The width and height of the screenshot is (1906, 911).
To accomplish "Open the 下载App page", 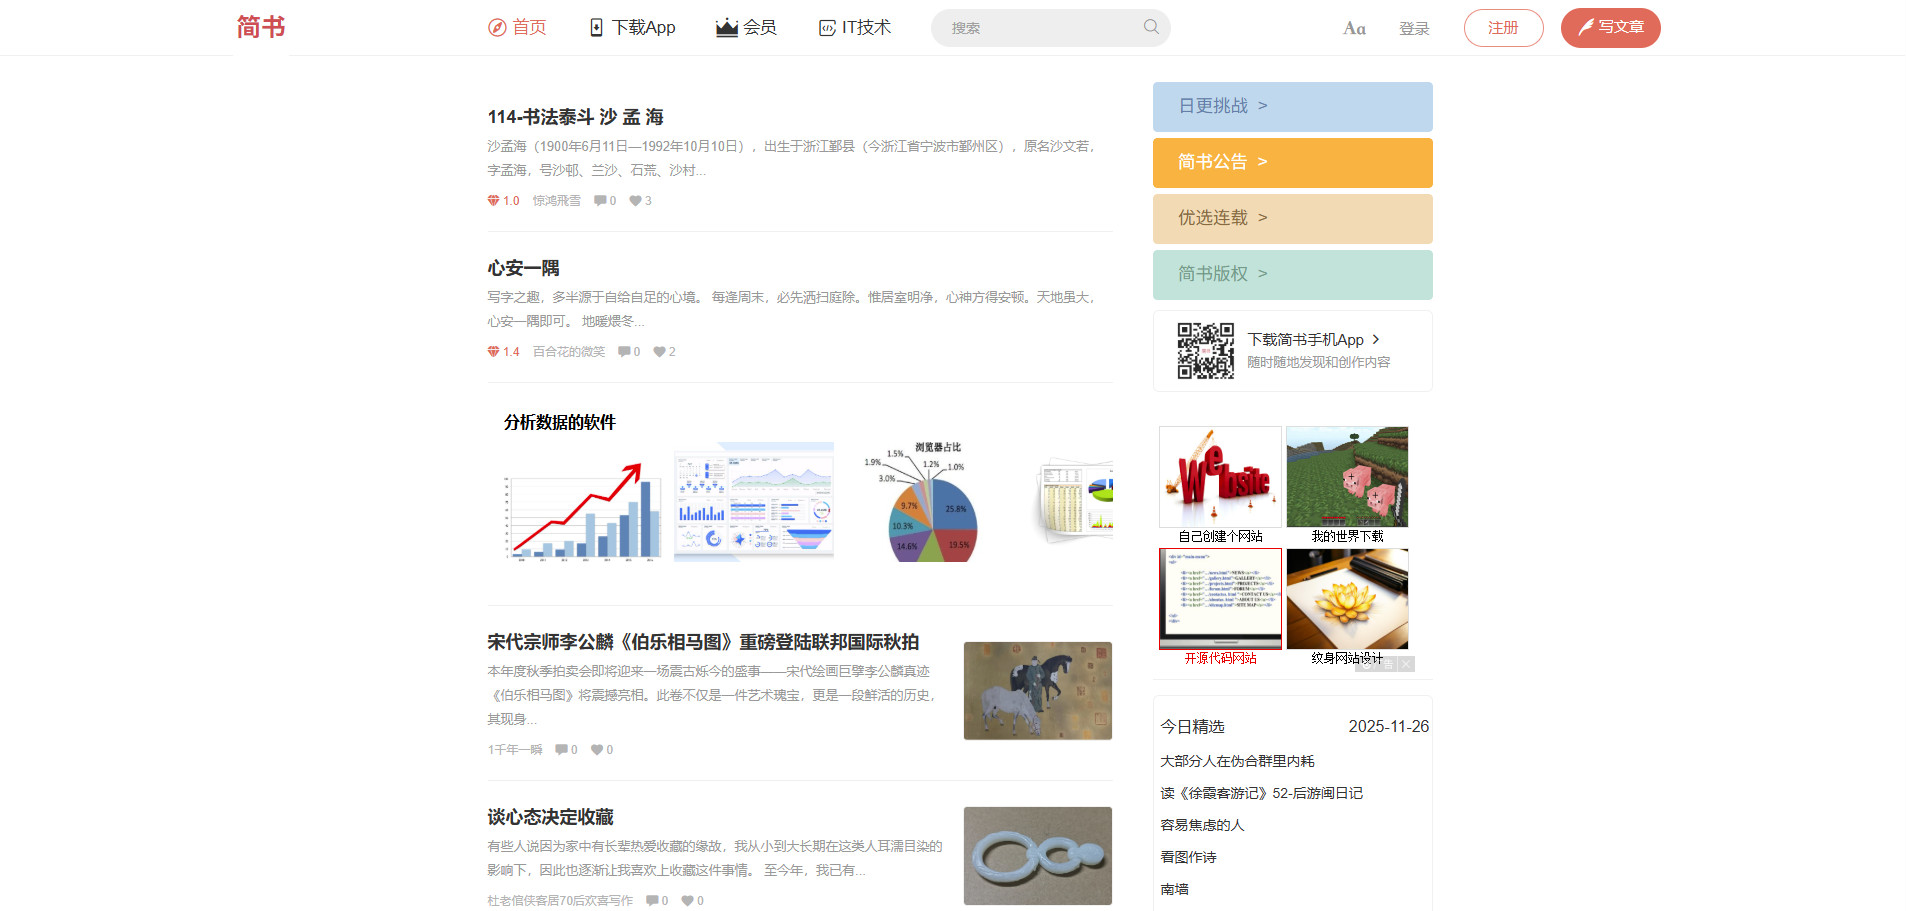I will point(632,27).
